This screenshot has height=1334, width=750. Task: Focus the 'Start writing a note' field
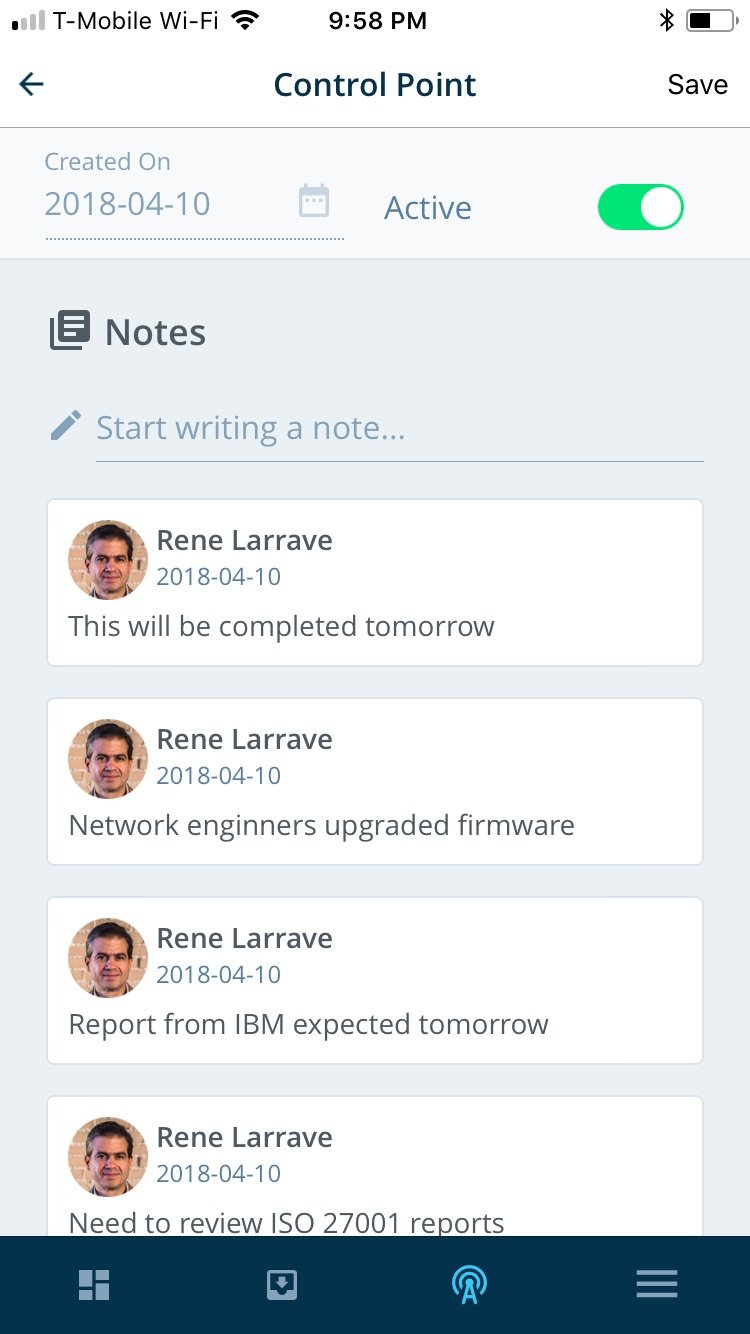click(x=398, y=429)
